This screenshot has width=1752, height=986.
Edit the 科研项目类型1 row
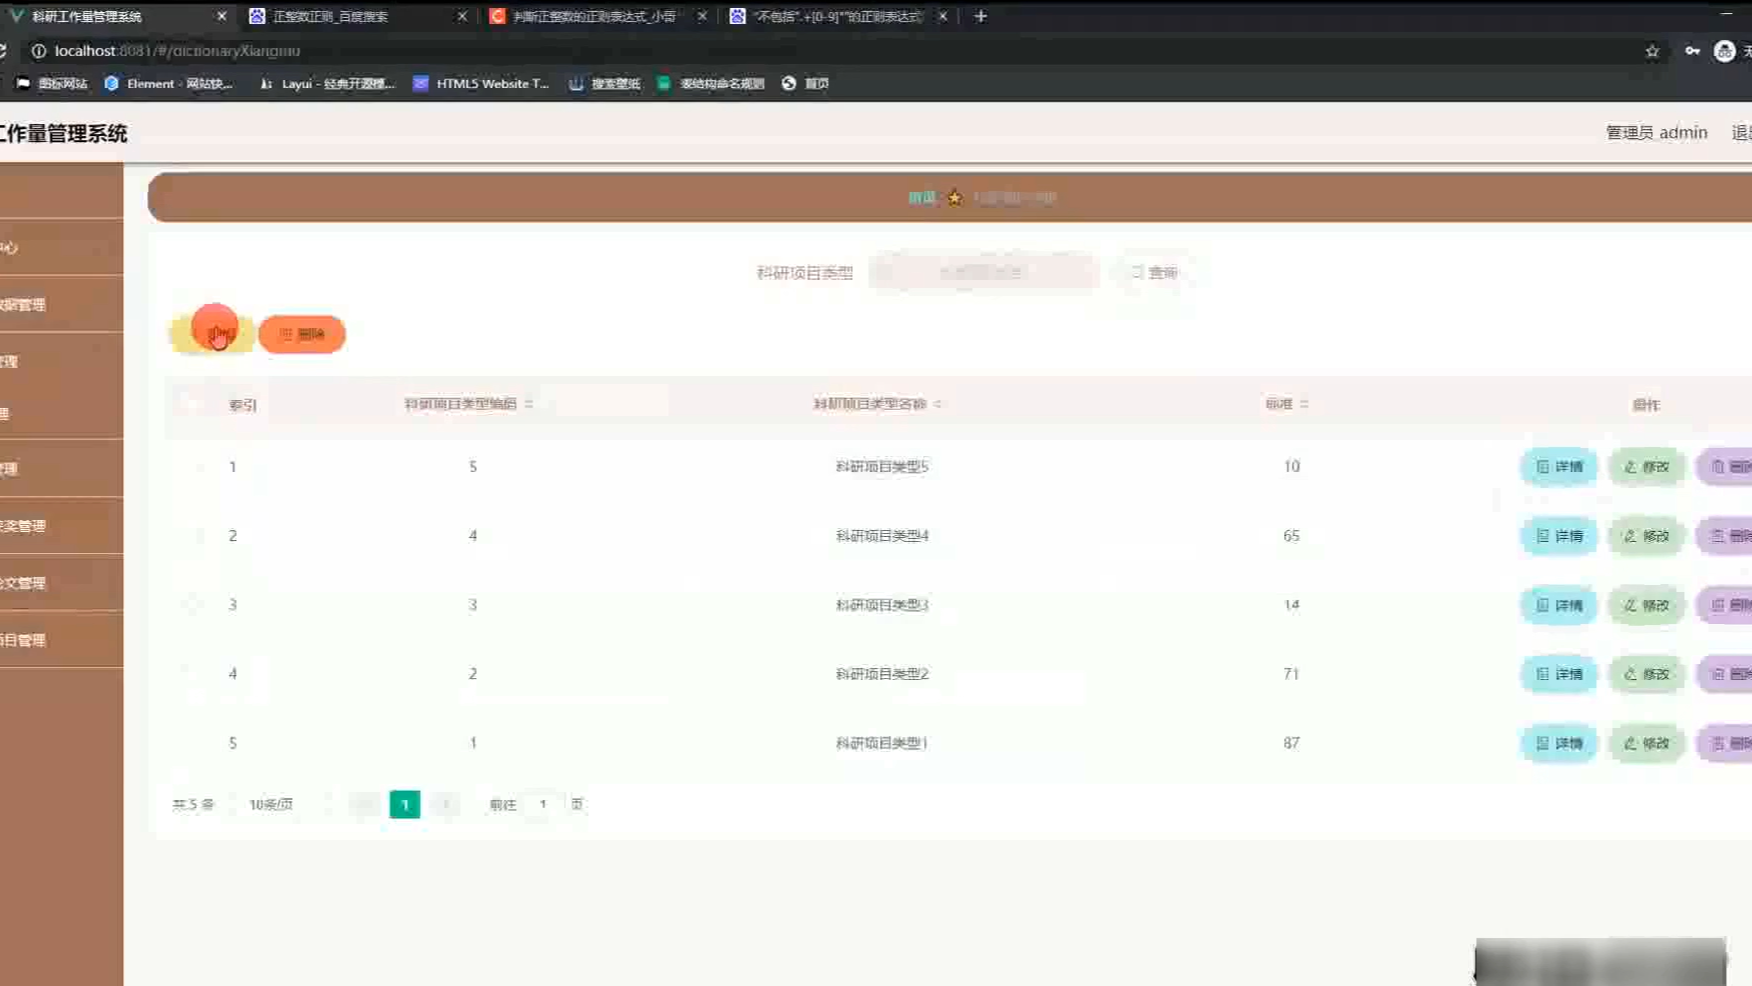point(1647,743)
